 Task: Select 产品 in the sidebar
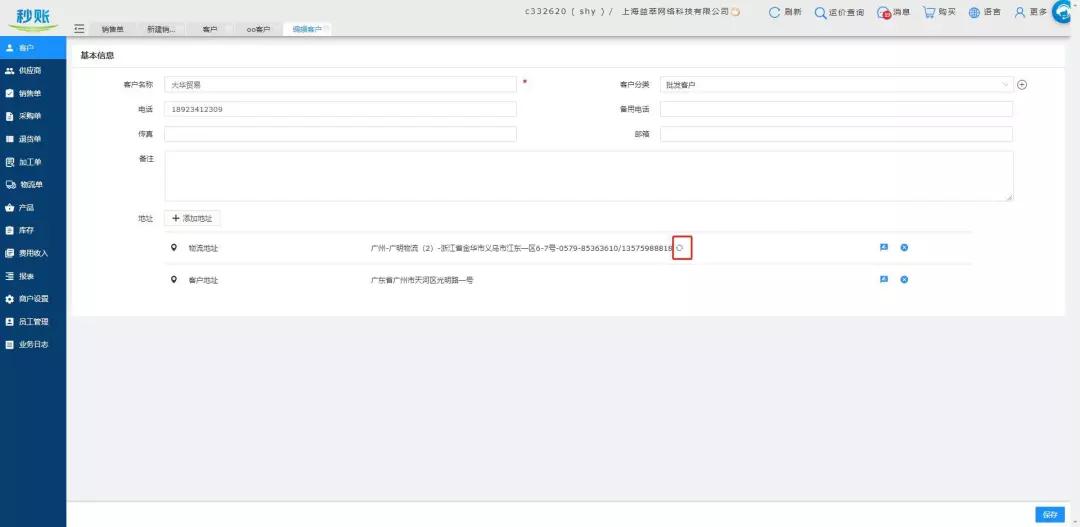[x=33, y=207]
